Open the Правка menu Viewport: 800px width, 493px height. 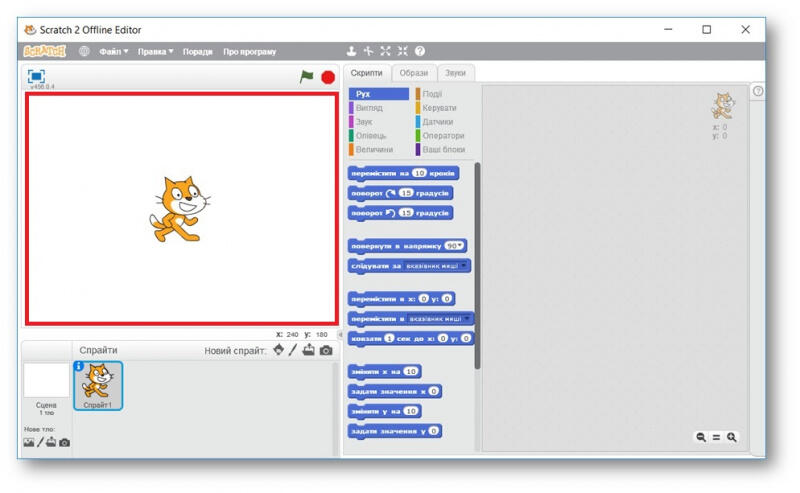(x=156, y=52)
